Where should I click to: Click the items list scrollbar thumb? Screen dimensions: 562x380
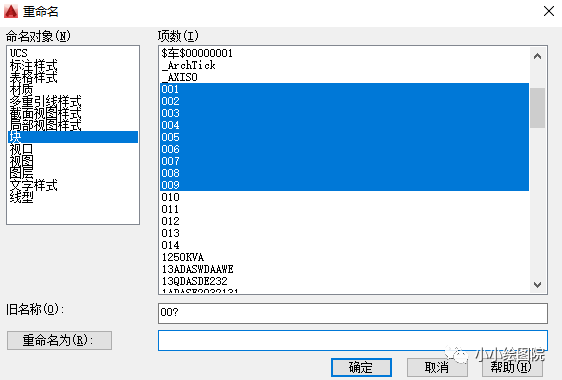537,108
